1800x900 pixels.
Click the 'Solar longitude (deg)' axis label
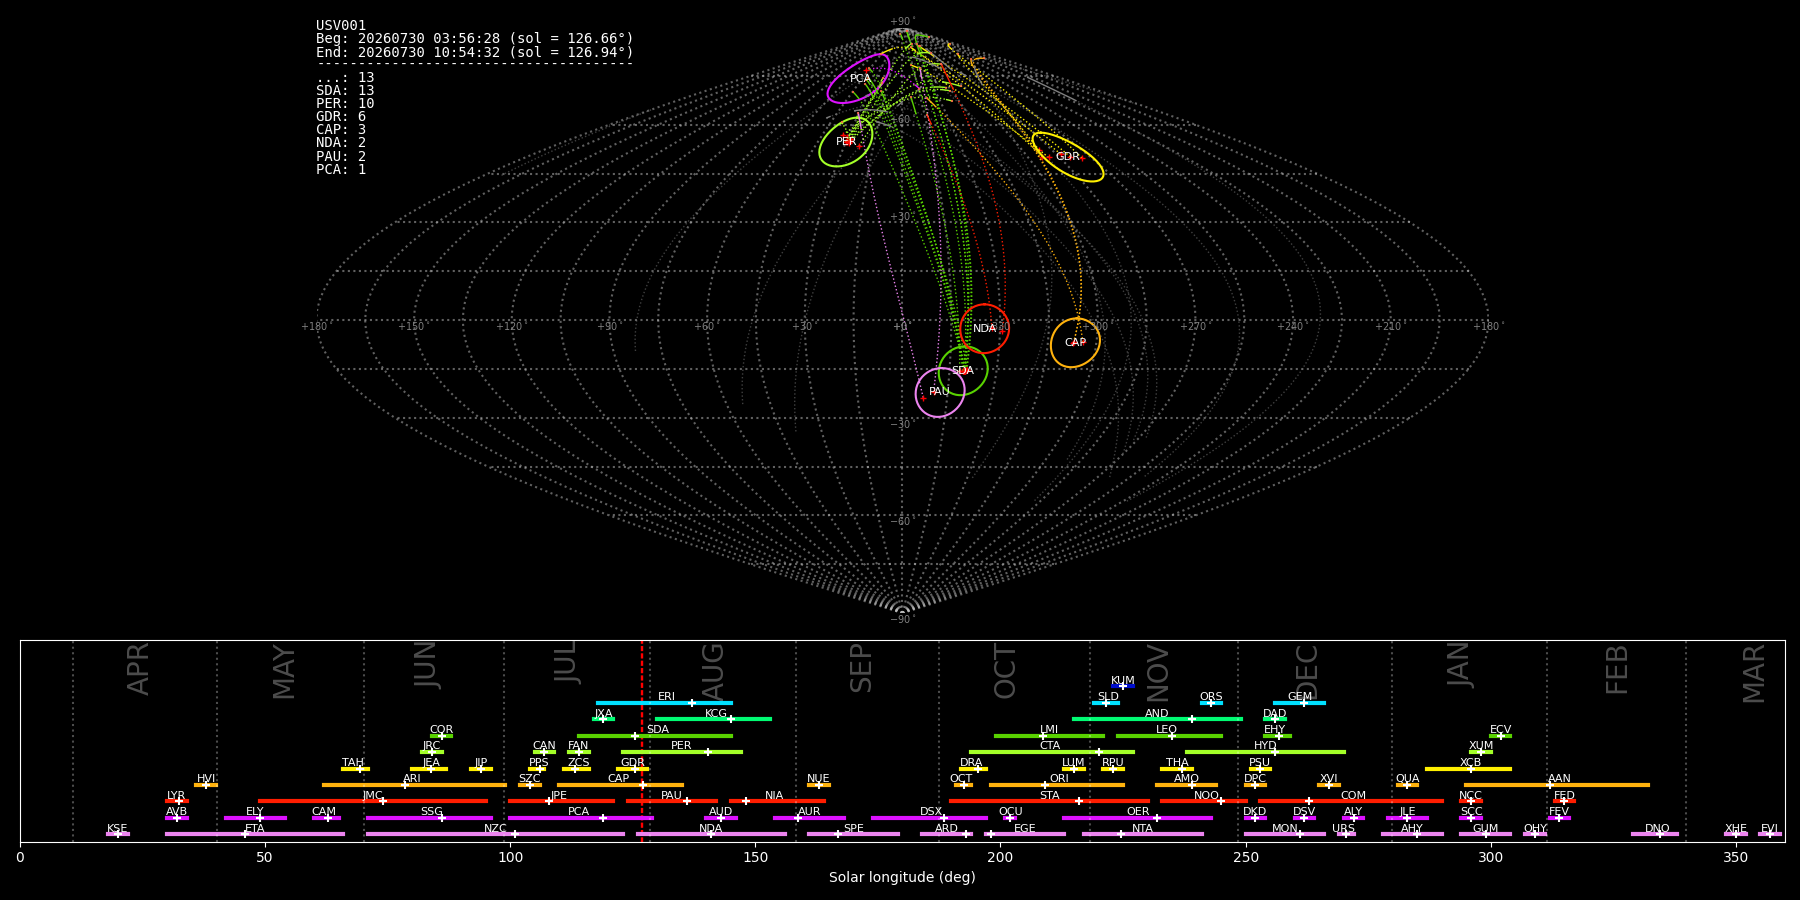(902, 878)
